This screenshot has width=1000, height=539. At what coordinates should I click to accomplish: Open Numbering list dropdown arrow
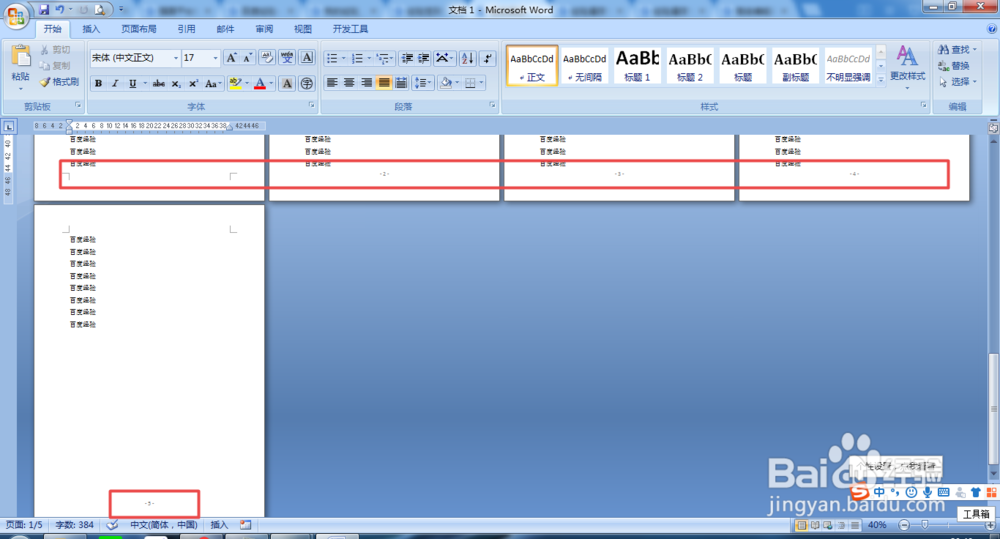point(369,59)
